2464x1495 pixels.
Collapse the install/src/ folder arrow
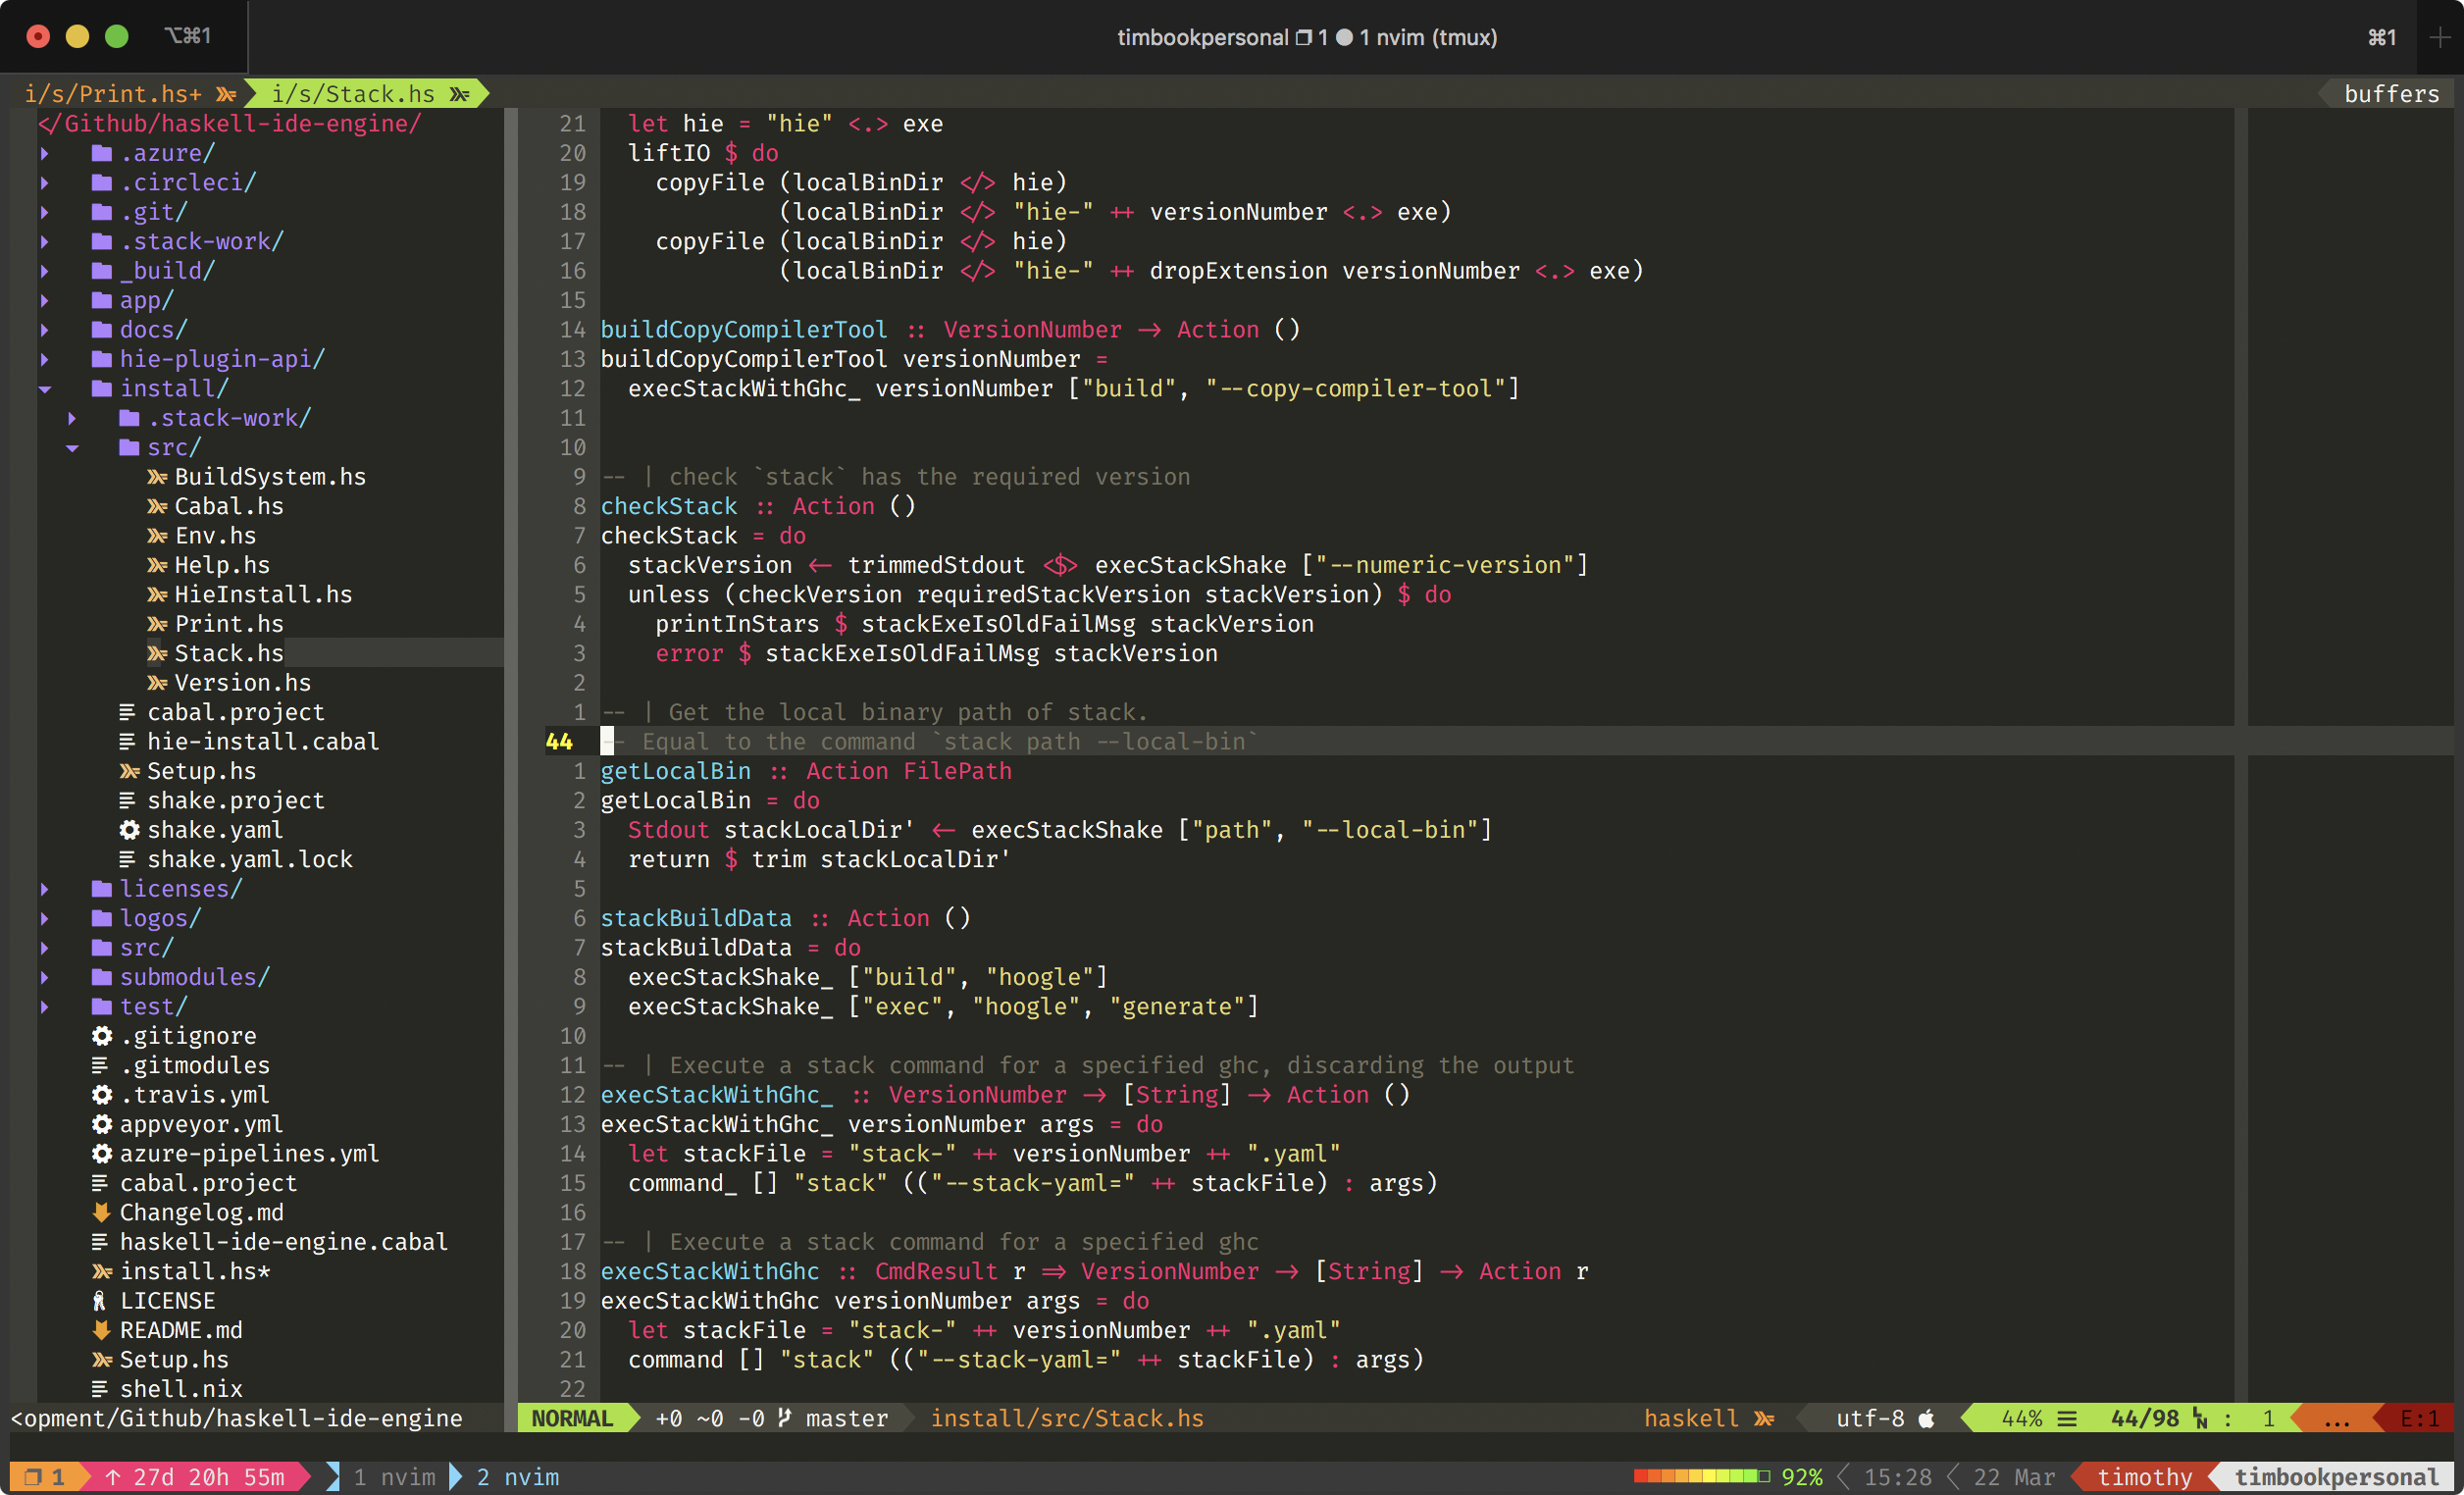tap(72, 448)
